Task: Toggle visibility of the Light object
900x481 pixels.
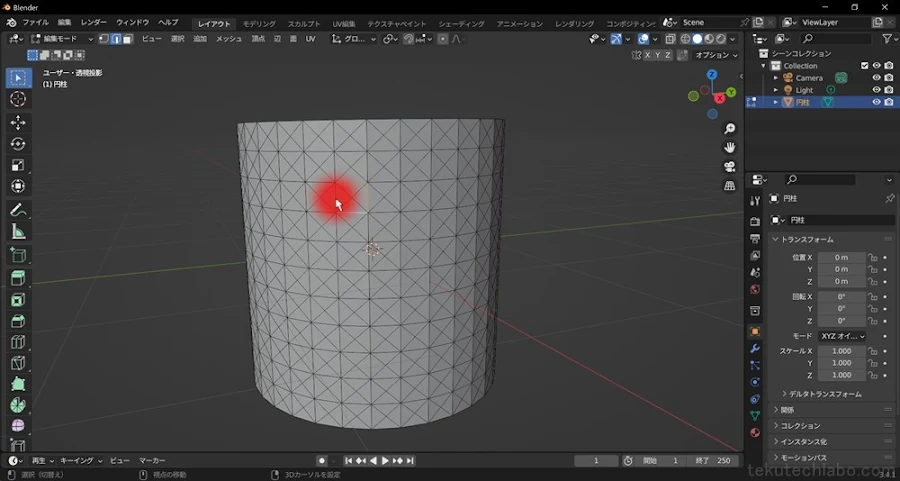Action: click(x=876, y=90)
